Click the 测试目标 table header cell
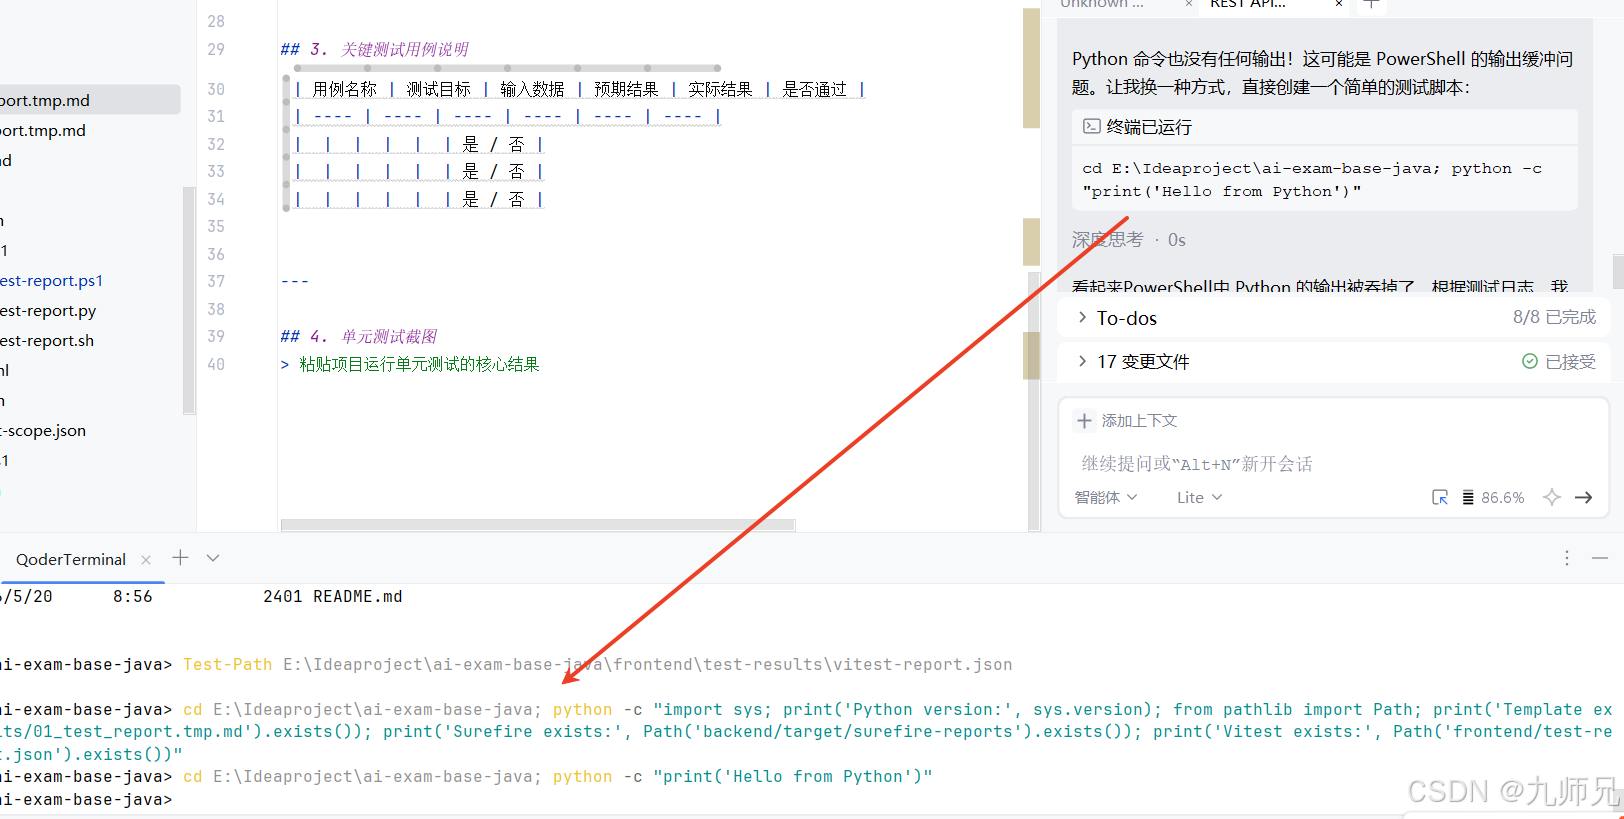 coord(438,89)
